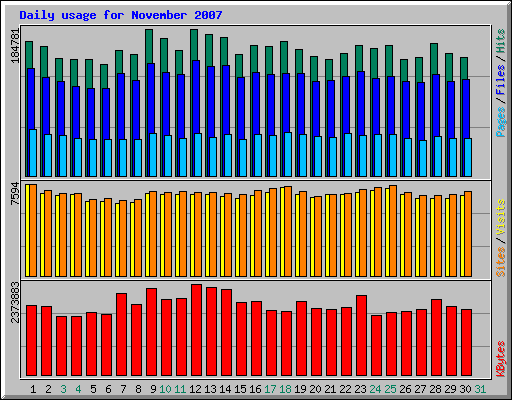Click day label '20' on the axis
Viewport: 512px width, 400px height.
[315, 389]
